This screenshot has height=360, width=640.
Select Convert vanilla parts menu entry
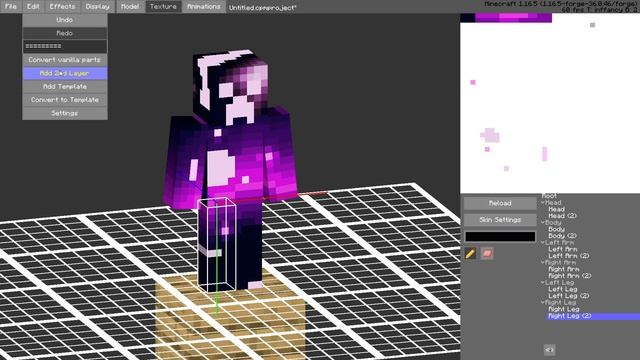(64, 60)
